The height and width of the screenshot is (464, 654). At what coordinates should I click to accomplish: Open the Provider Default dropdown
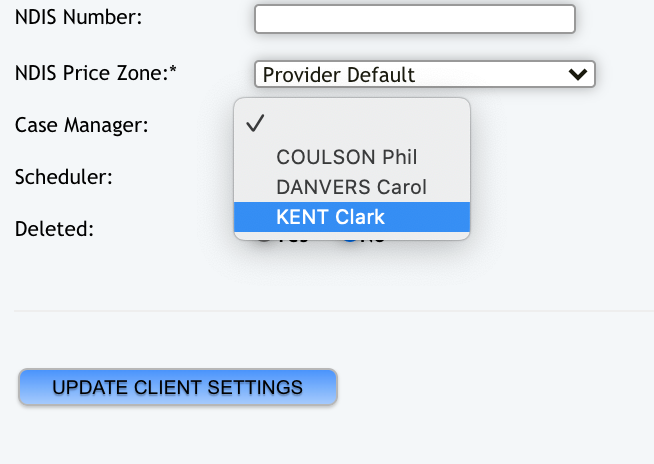[x=425, y=74]
